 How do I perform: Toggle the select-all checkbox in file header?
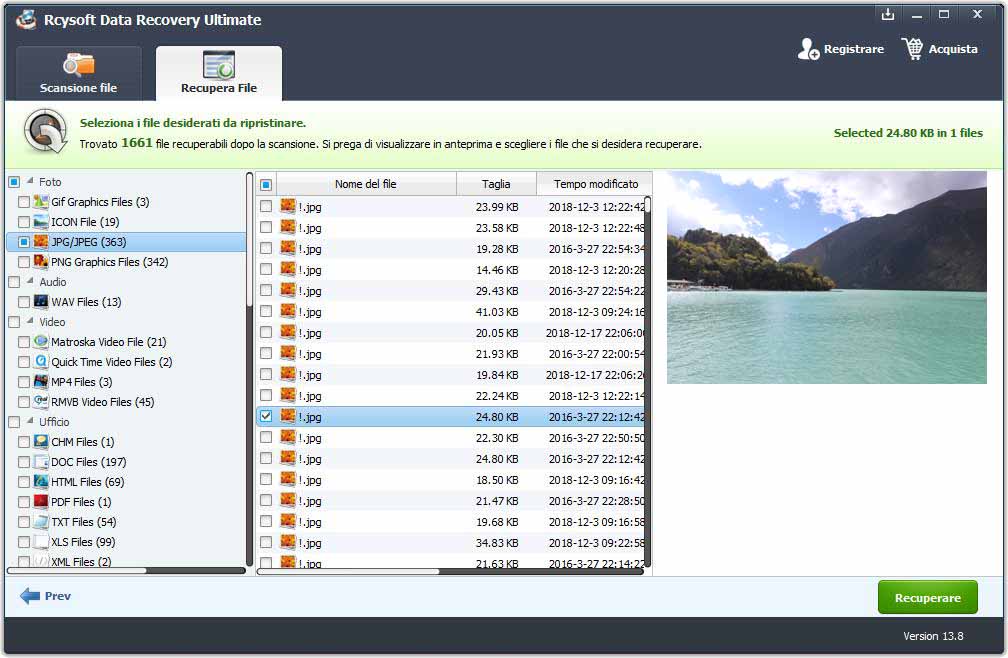pyautogui.click(x=265, y=184)
